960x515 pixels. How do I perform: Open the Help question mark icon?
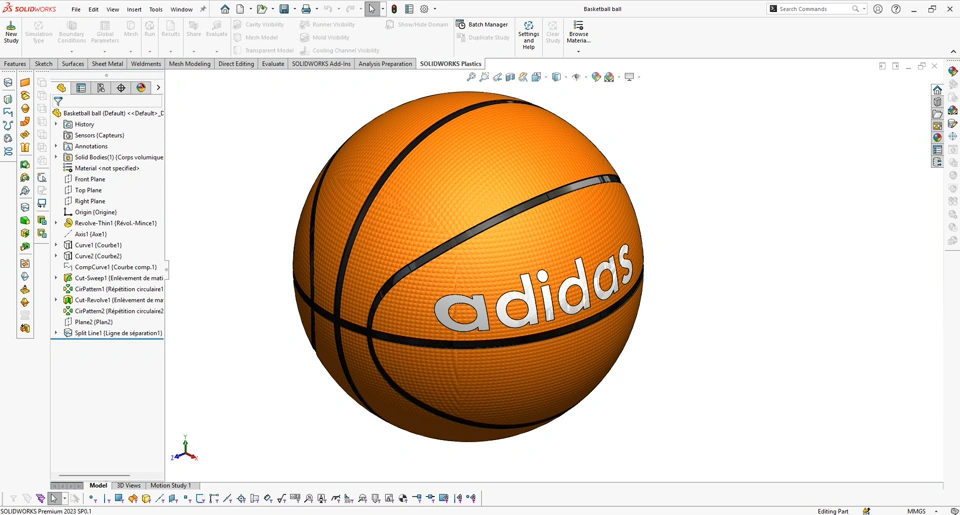(896, 9)
